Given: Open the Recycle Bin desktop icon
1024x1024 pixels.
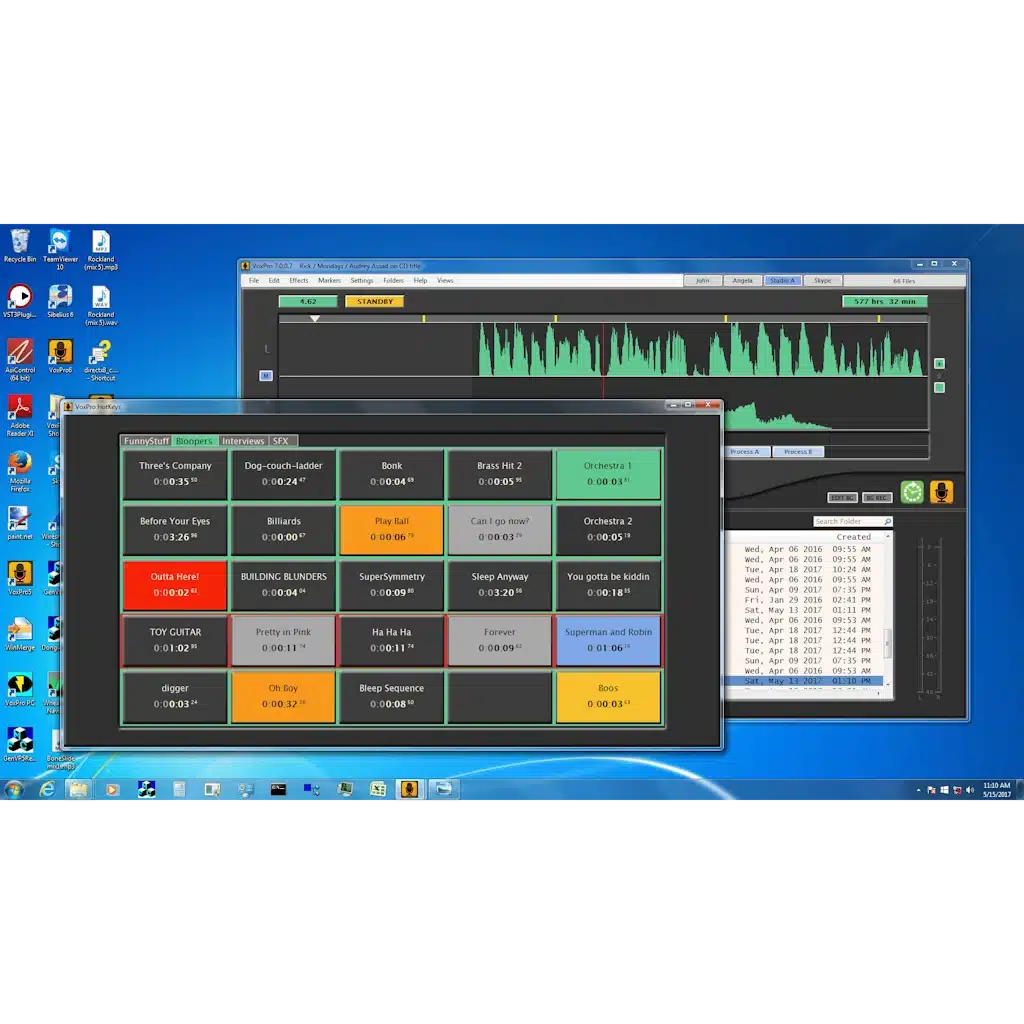Looking at the screenshot, I should (x=20, y=246).
